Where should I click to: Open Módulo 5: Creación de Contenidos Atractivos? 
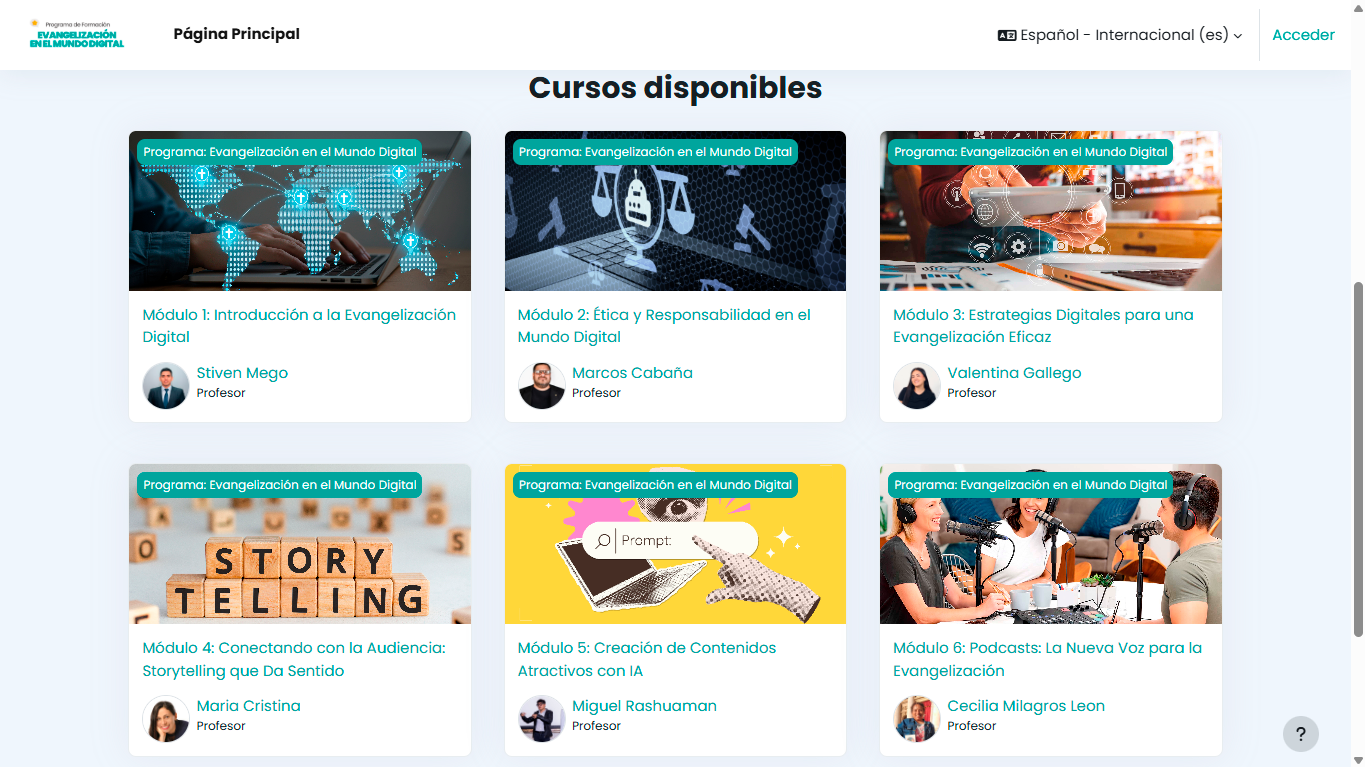647,659
